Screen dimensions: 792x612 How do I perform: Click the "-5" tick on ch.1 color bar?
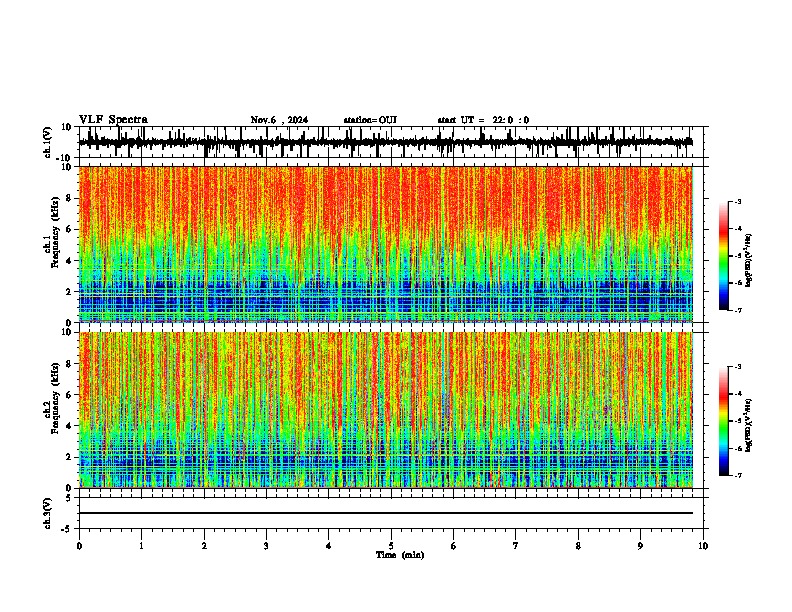click(737, 256)
